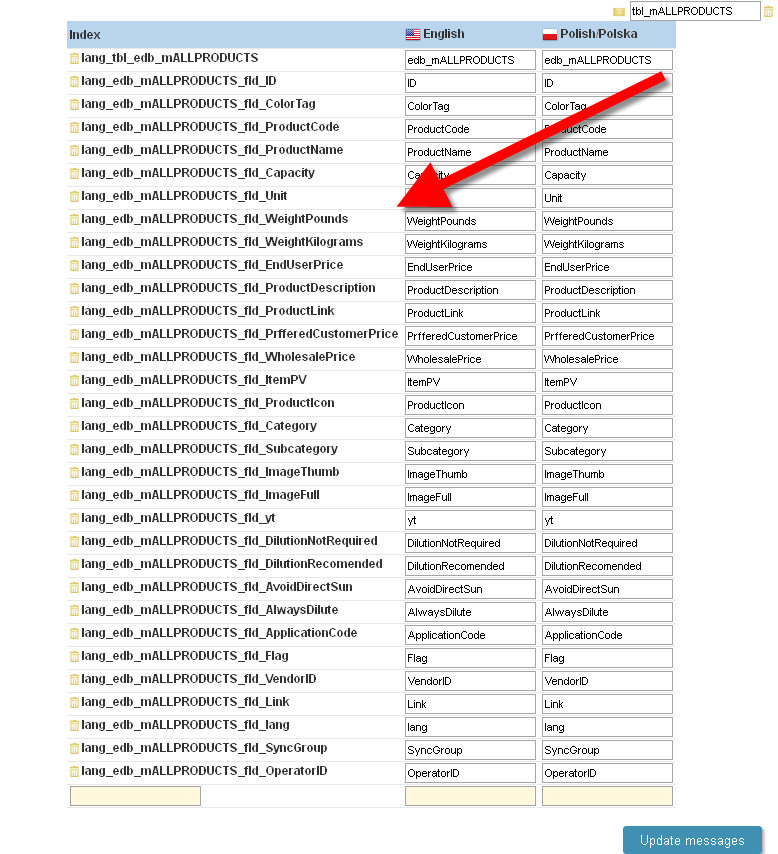Click the empty English field in last row
This screenshot has height=854, width=778.
[x=470, y=796]
